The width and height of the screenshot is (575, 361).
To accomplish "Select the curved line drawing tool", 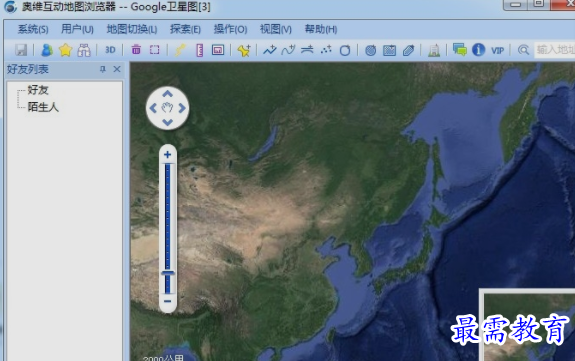I will (x=288, y=50).
